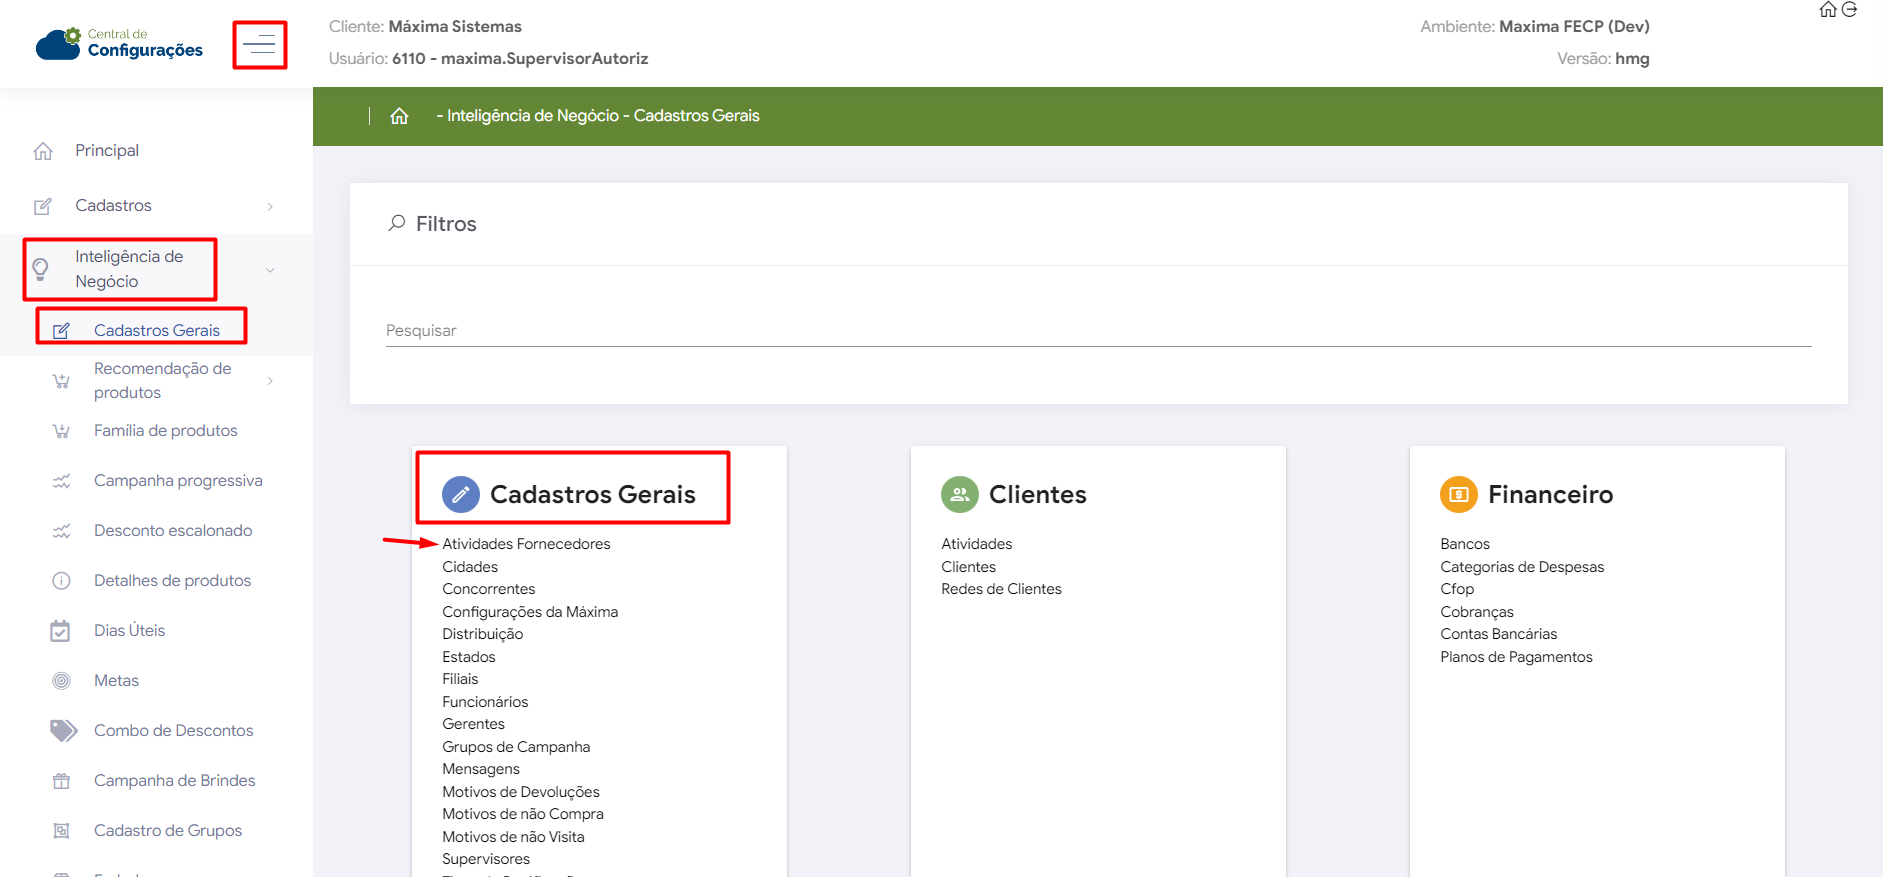This screenshot has height=877, width=1883.
Task: Open Atividades Fornecedores link
Action: tap(526, 544)
